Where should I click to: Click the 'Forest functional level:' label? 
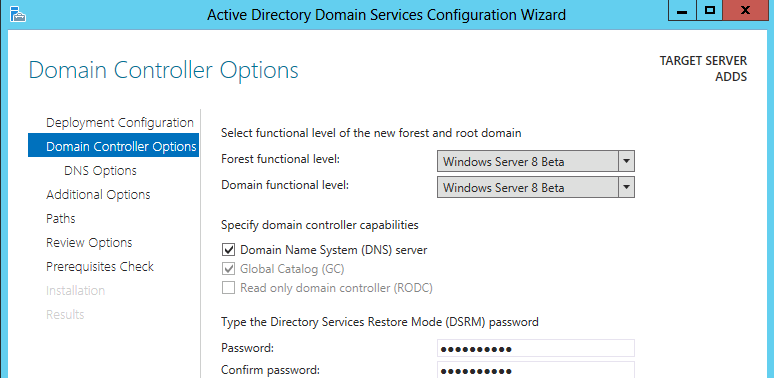tap(280, 159)
